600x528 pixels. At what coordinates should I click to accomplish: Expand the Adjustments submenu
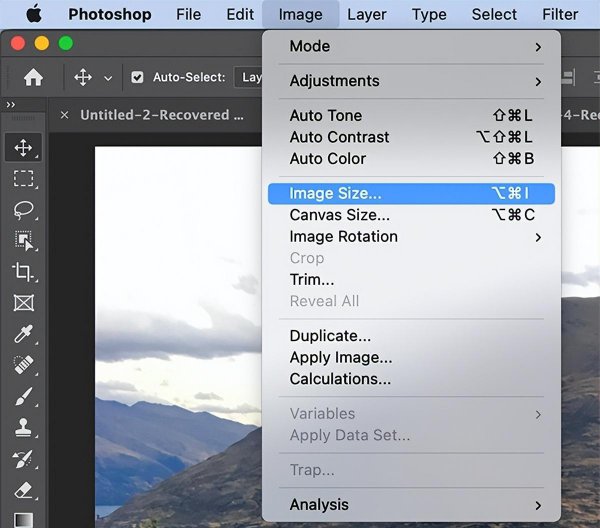pyautogui.click(x=411, y=81)
